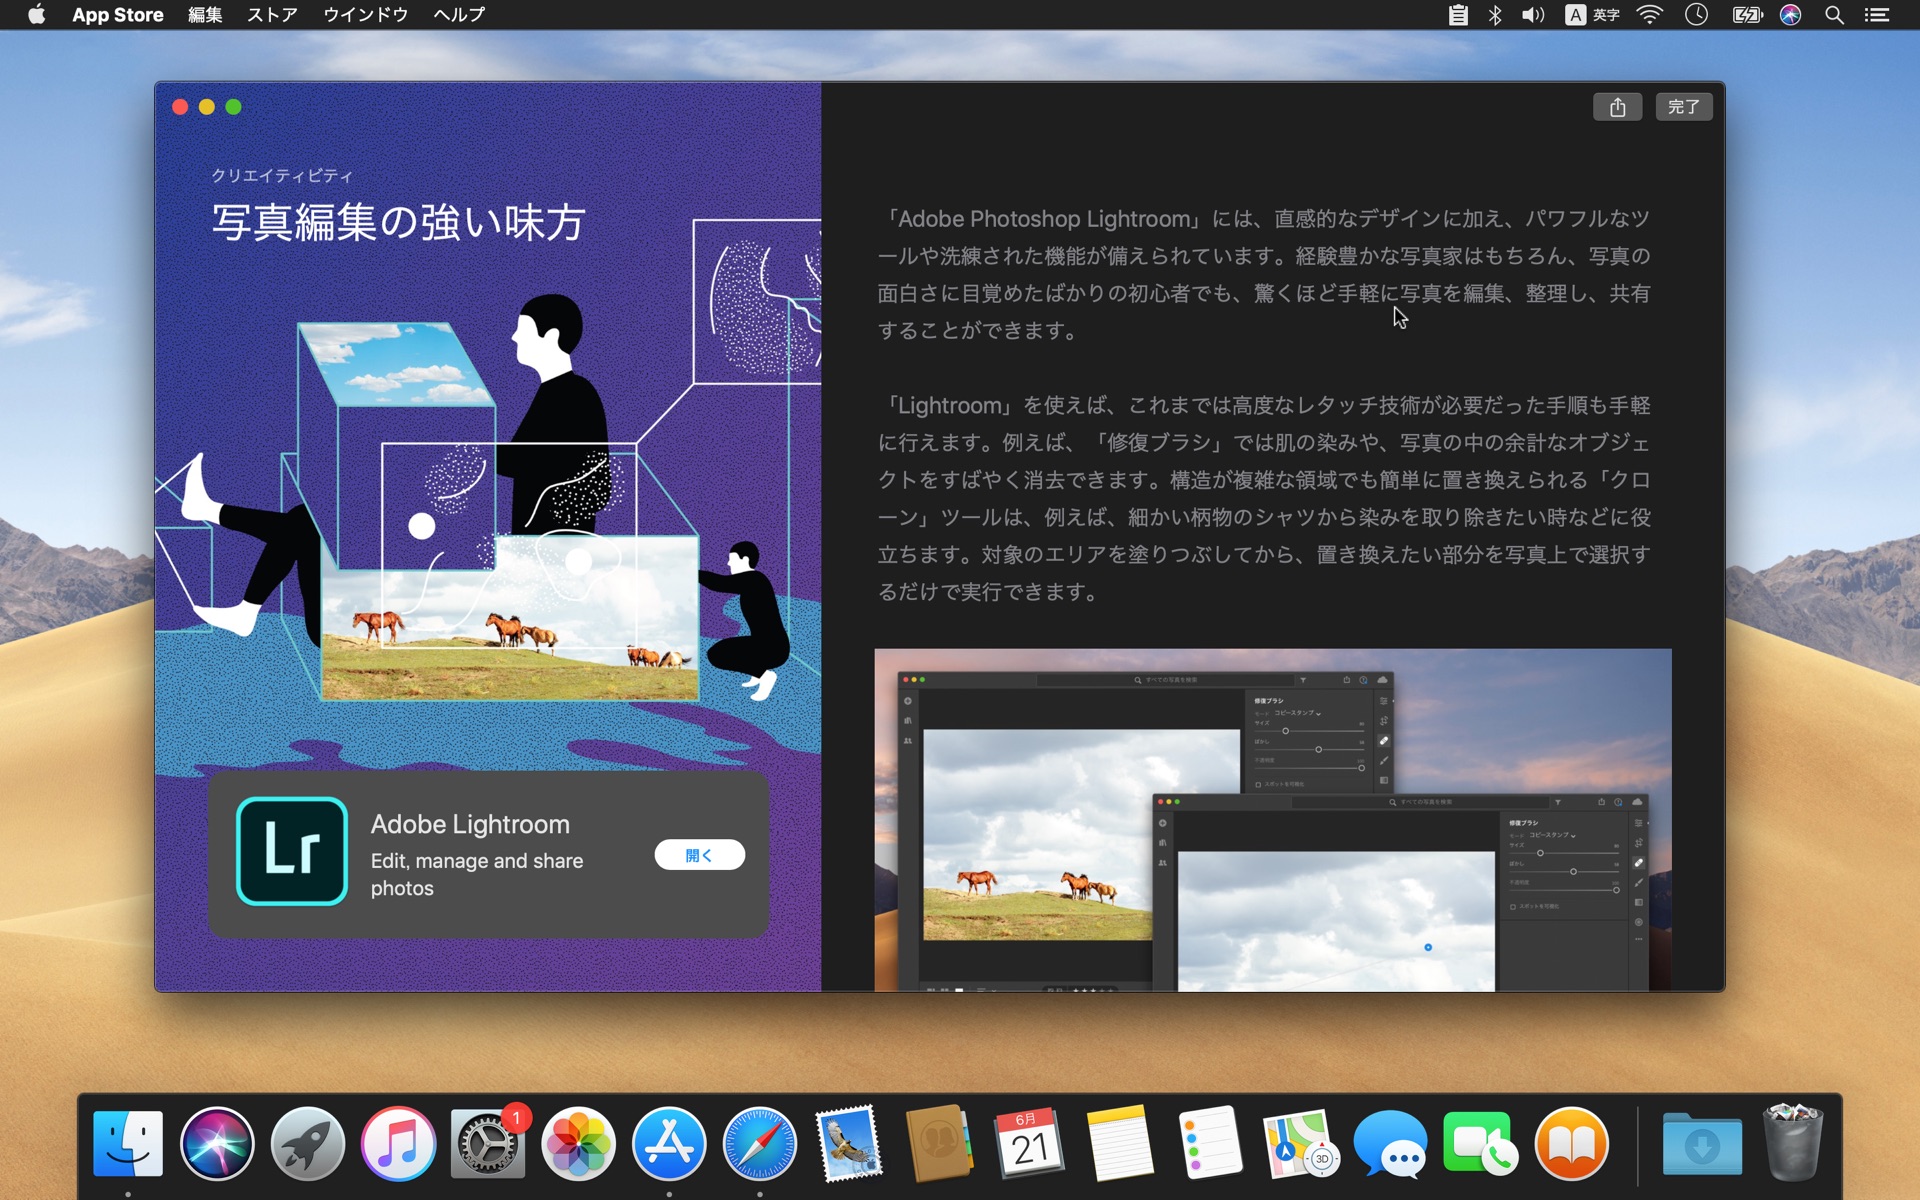Open Messages app in the Dock
1920x1200 pixels.
coord(1391,1143)
